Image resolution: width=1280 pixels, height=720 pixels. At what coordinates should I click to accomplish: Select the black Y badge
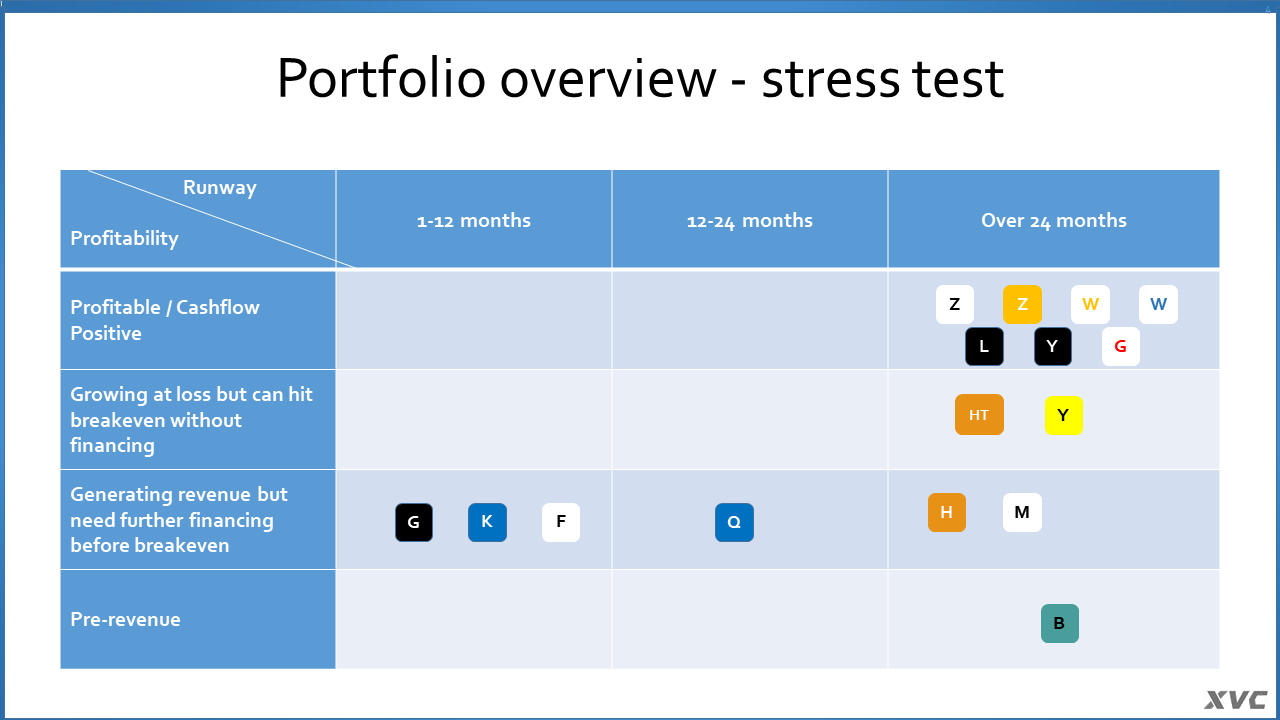click(x=1053, y=347)
